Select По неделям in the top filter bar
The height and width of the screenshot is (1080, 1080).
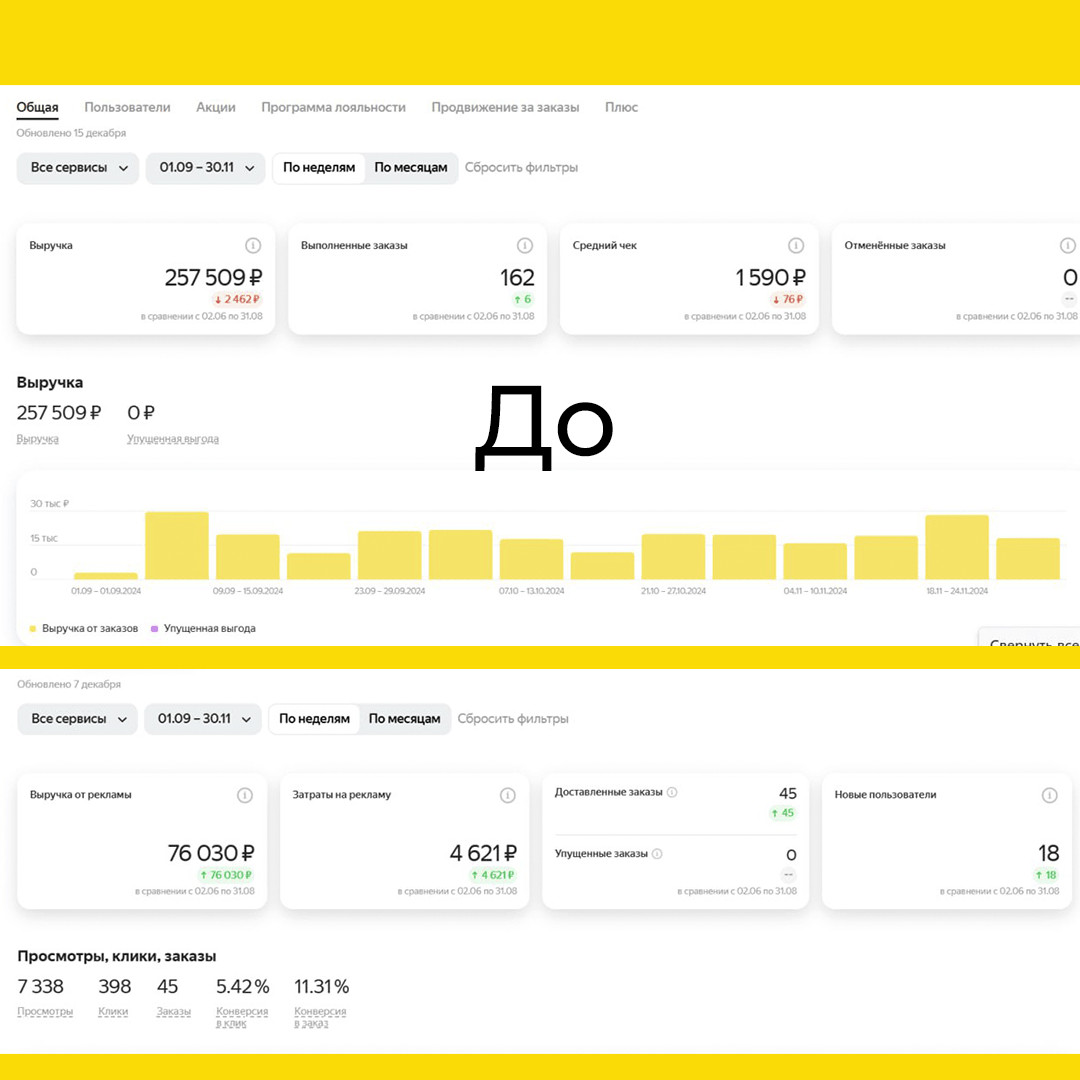(x=319, y=167)
